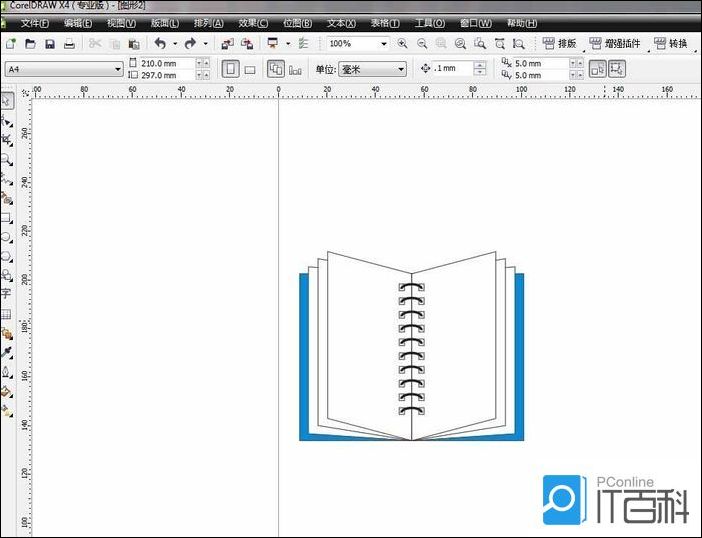Click the Print icon
The image size is (702, 538).
(69, 43)
